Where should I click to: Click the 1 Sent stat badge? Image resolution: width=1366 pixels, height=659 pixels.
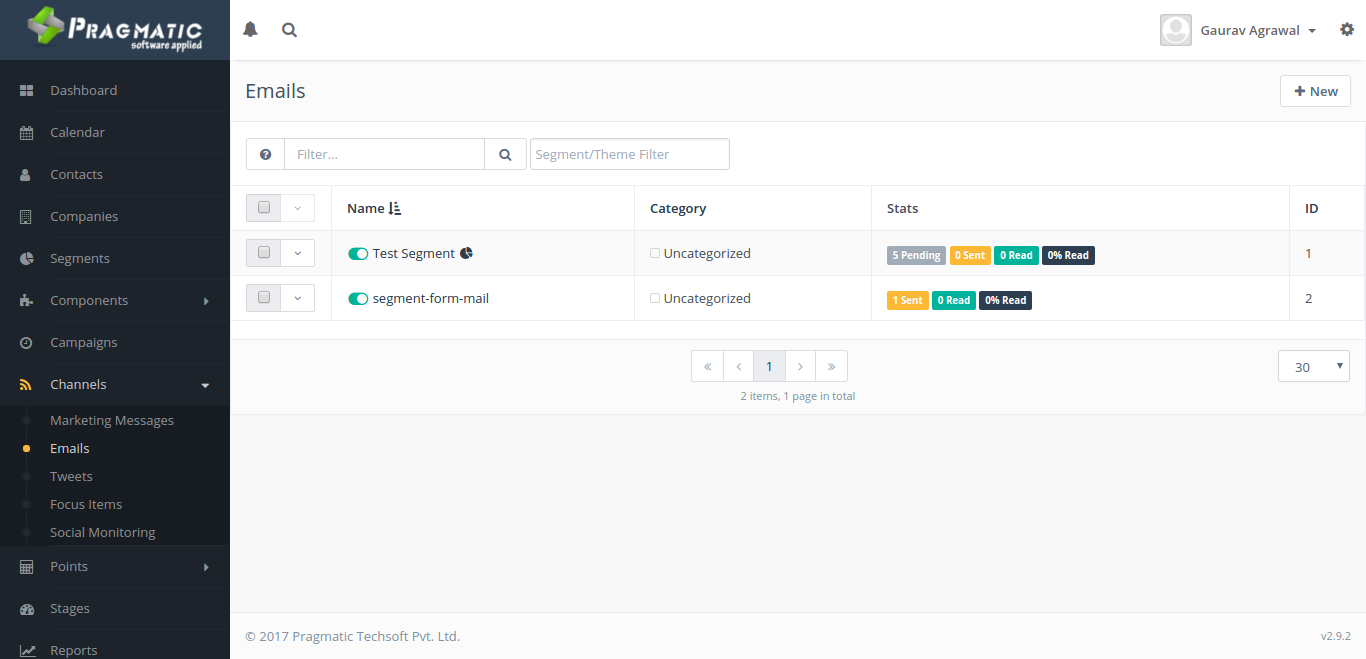pos(908,300)
